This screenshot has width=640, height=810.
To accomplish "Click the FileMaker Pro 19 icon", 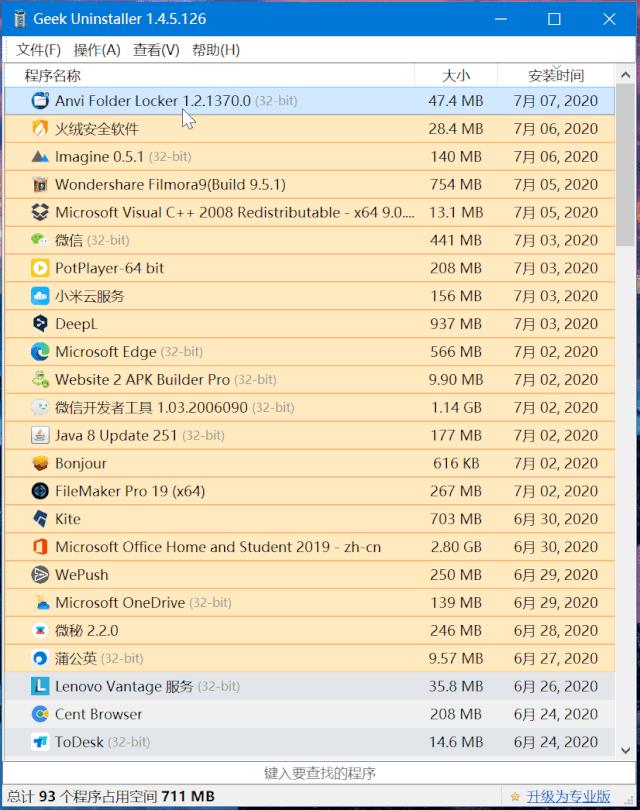I will (40, 491).
